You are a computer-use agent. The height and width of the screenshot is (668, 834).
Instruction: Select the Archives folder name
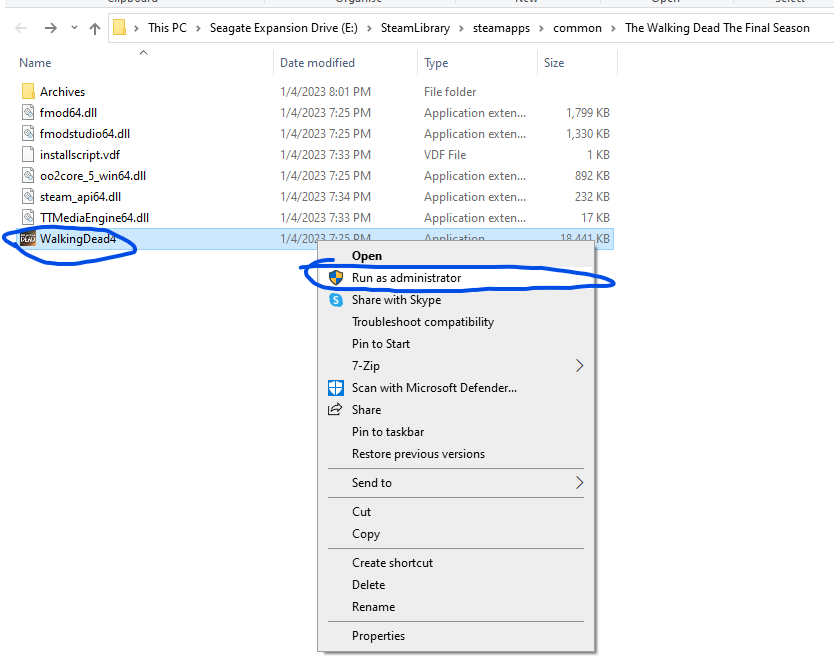(x=62, y=91)
